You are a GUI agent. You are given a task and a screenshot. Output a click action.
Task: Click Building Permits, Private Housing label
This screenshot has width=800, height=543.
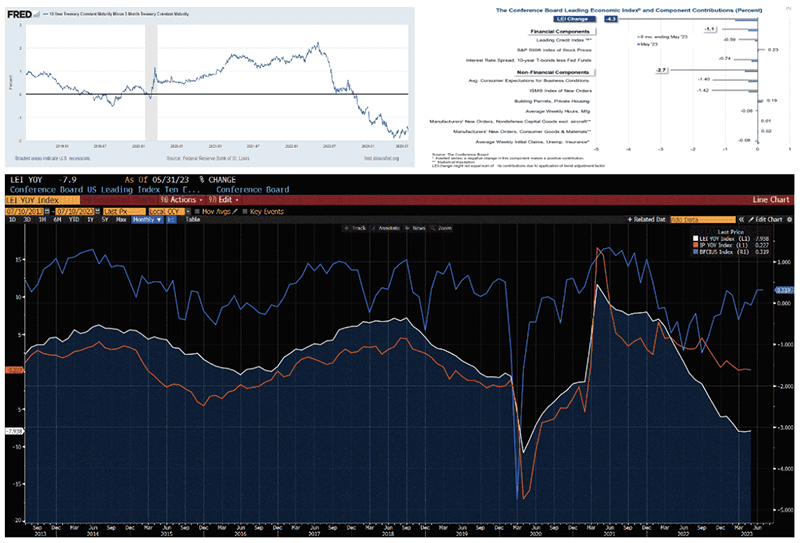pos(552,101)
